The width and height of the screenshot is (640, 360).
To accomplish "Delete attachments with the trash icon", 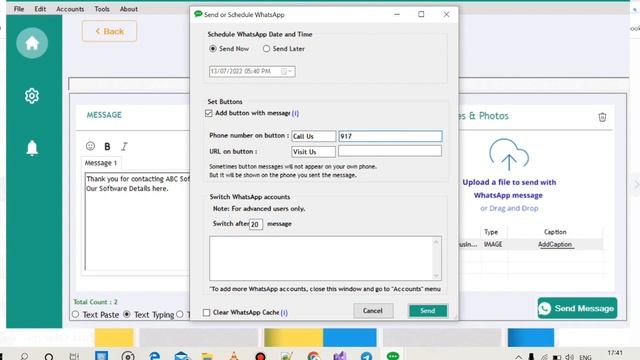I will (x=602, y=117).
